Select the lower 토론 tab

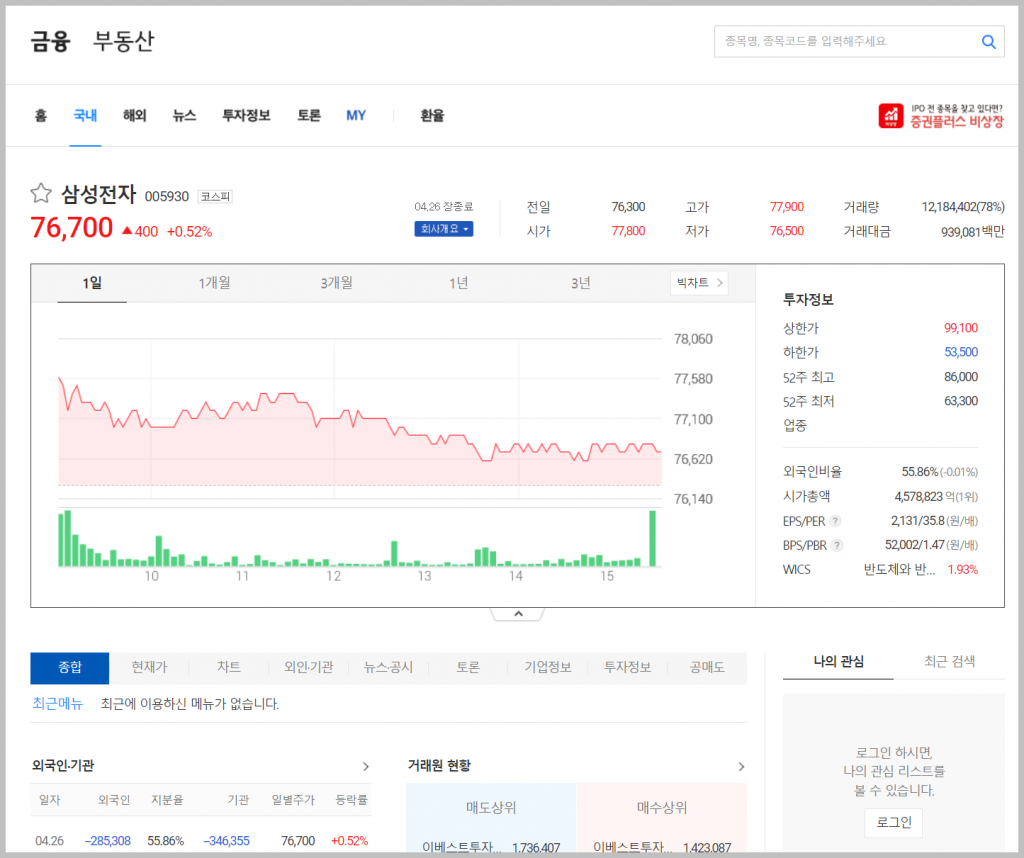point(468,667)
